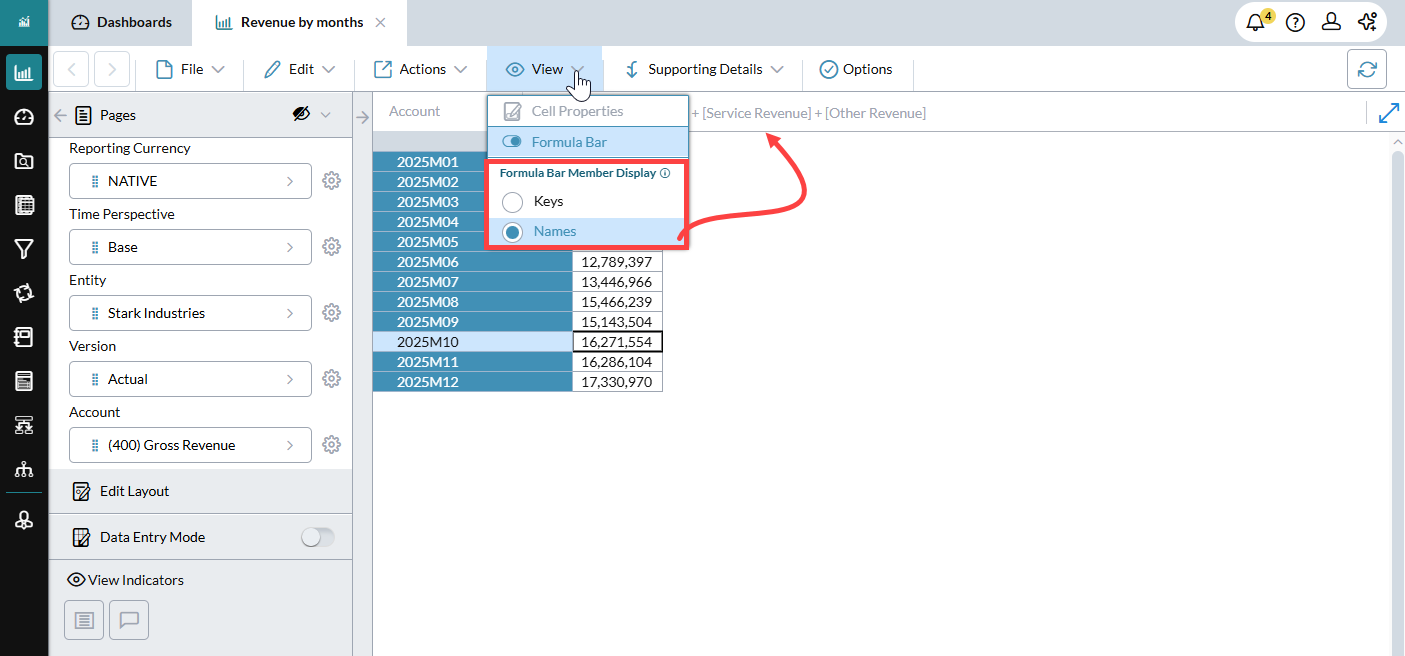Expand grid to full screen
Image resolution: width=1405 pixels, height=656 pixels.
(1388, 113)
